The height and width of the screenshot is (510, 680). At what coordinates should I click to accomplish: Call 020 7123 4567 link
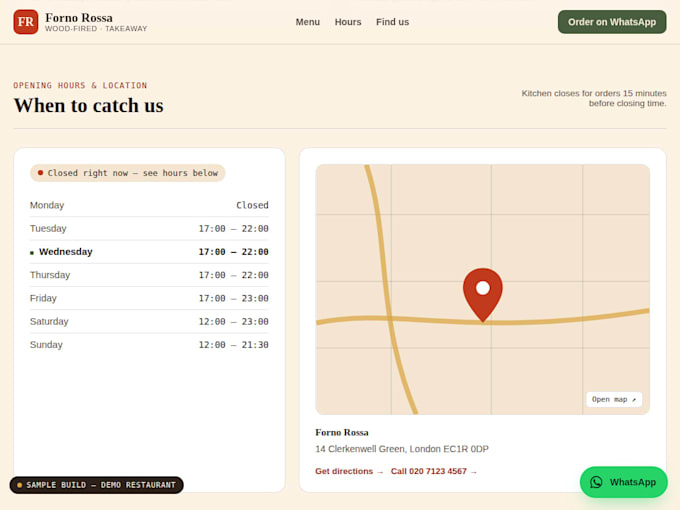[434, 471]
